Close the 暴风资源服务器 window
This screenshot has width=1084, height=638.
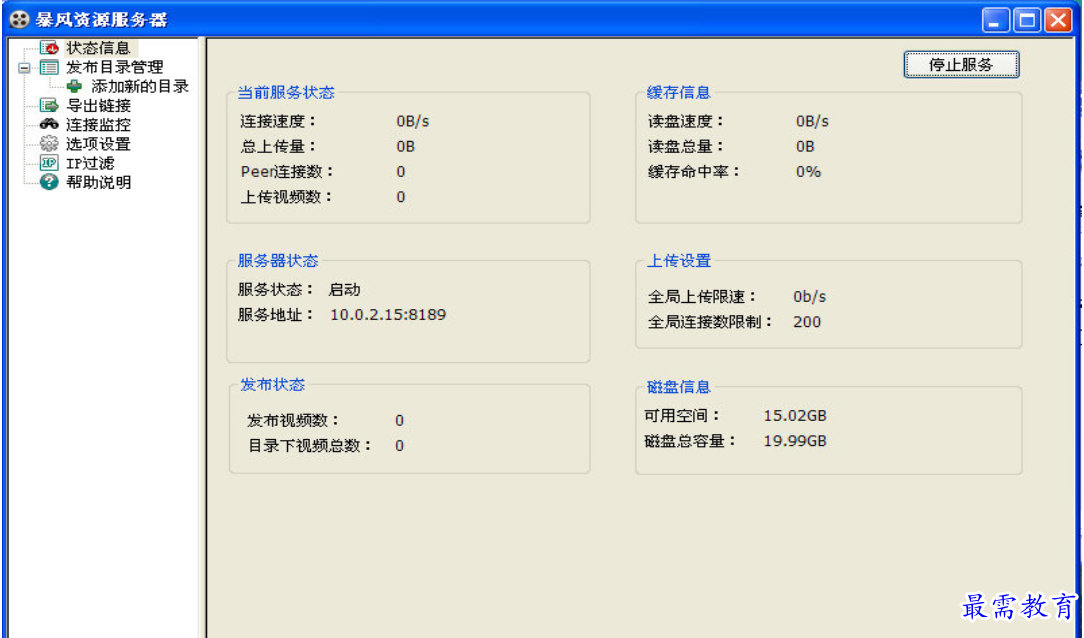1058,20
